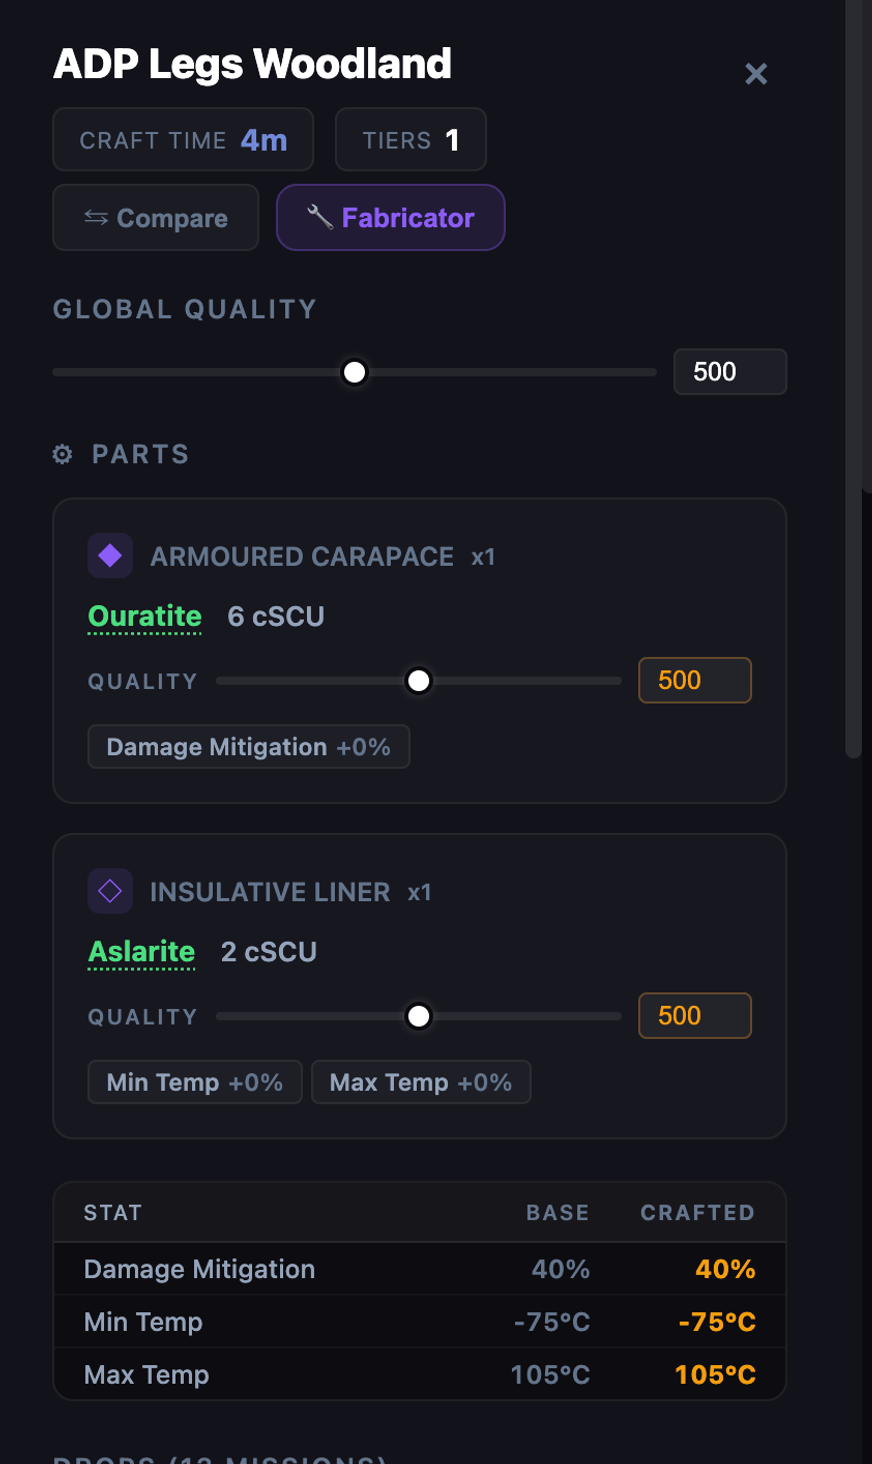The image size is (872, 1464).
Task: Click the swap arrows icon on Compare
Action: click(97, 217)
